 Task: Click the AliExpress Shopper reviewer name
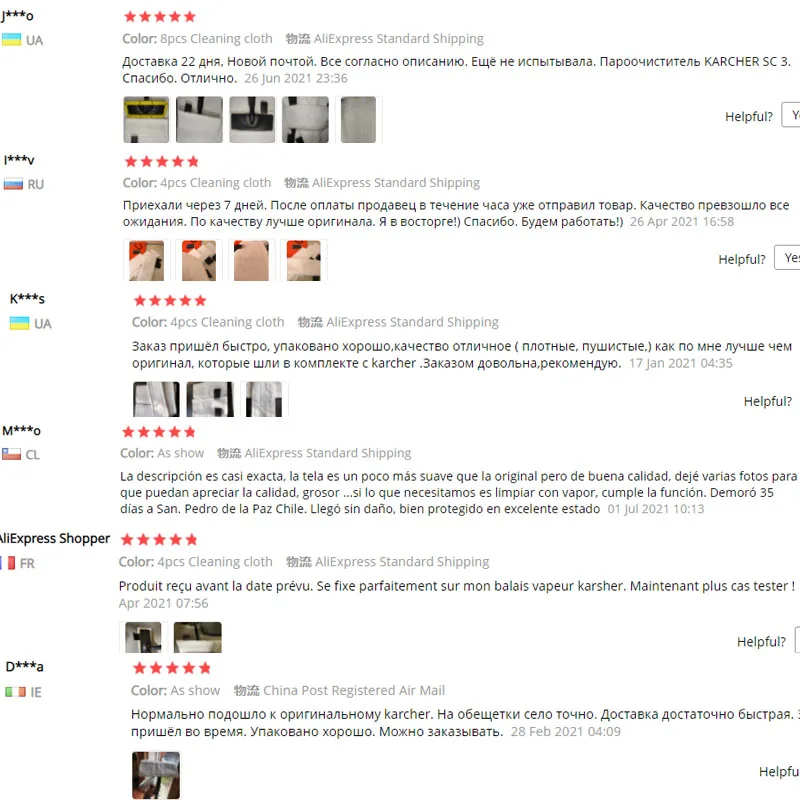pos(55,538)
